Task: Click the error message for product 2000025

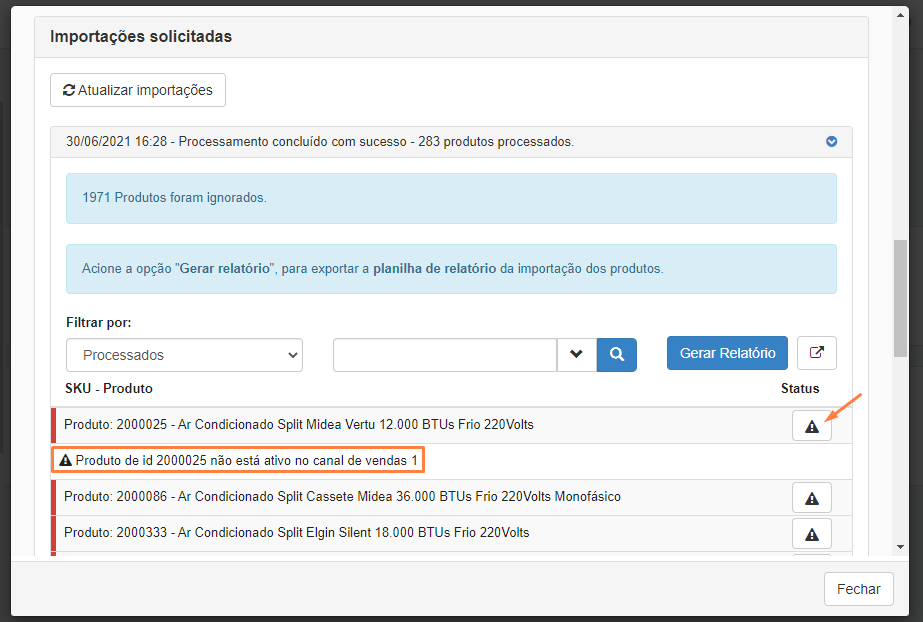Action: point(238,461)
